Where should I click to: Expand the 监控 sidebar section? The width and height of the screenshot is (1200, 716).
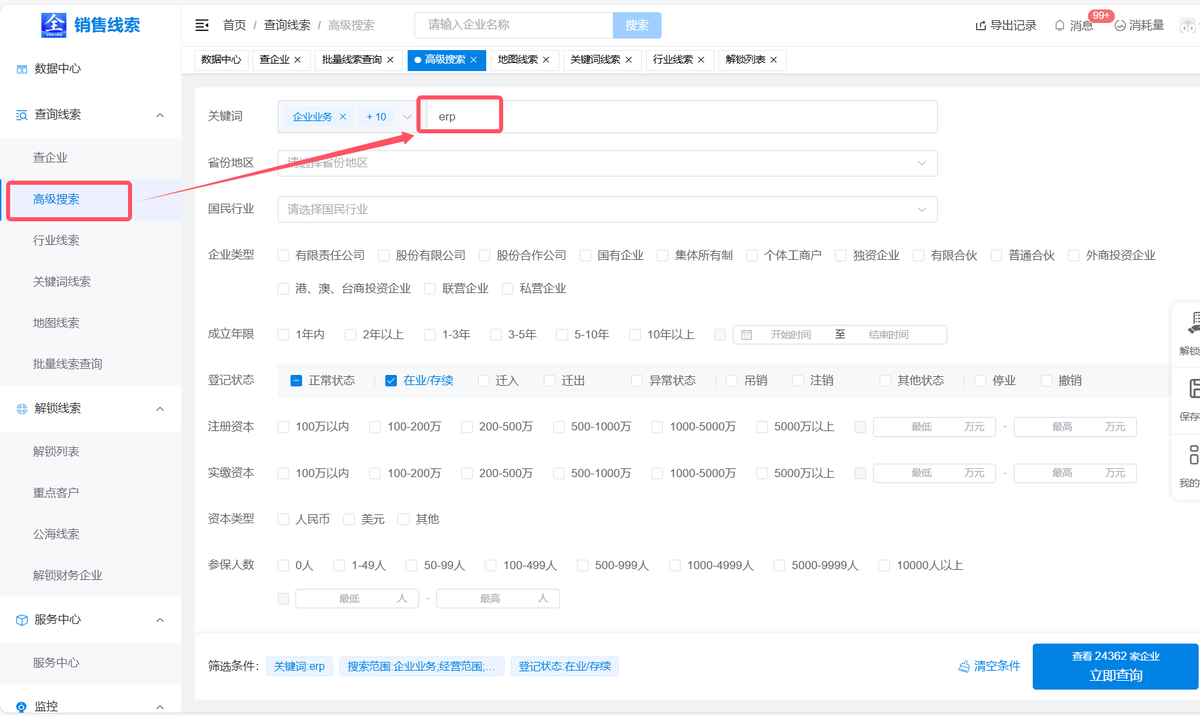pos(160,707)
